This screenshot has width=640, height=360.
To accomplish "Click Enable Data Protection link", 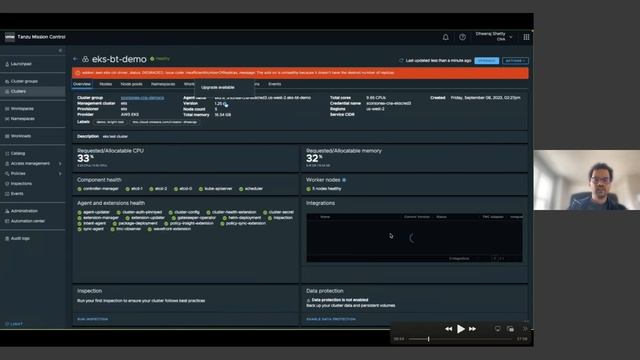I will pos(331,319).
